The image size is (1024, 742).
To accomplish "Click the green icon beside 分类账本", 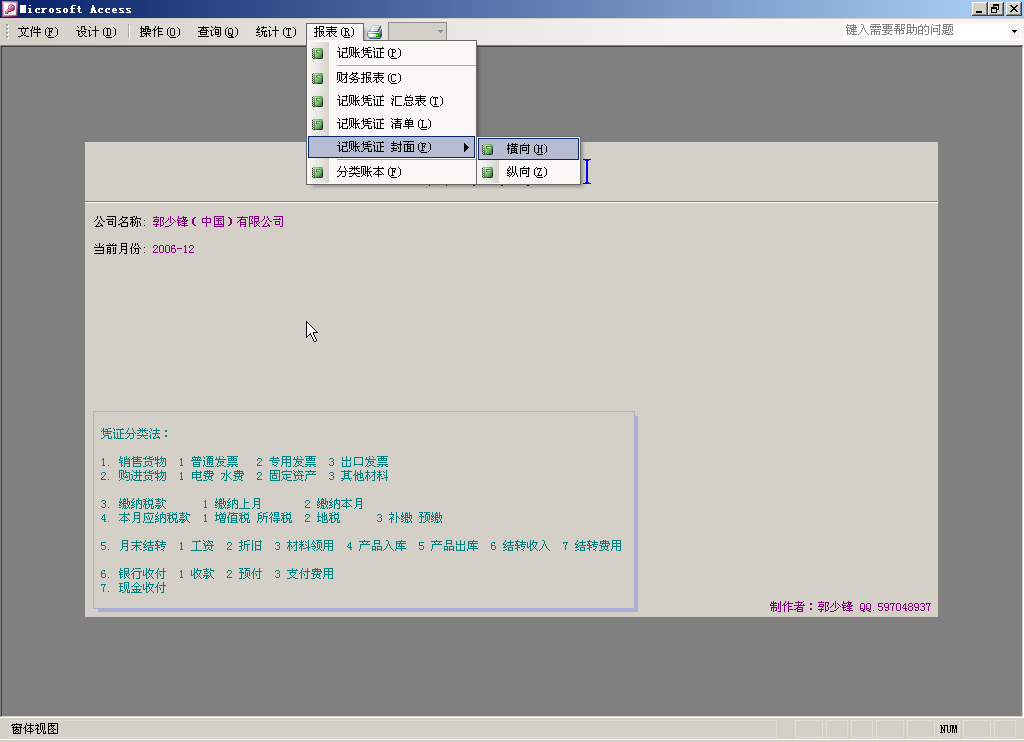I will 318,172.
